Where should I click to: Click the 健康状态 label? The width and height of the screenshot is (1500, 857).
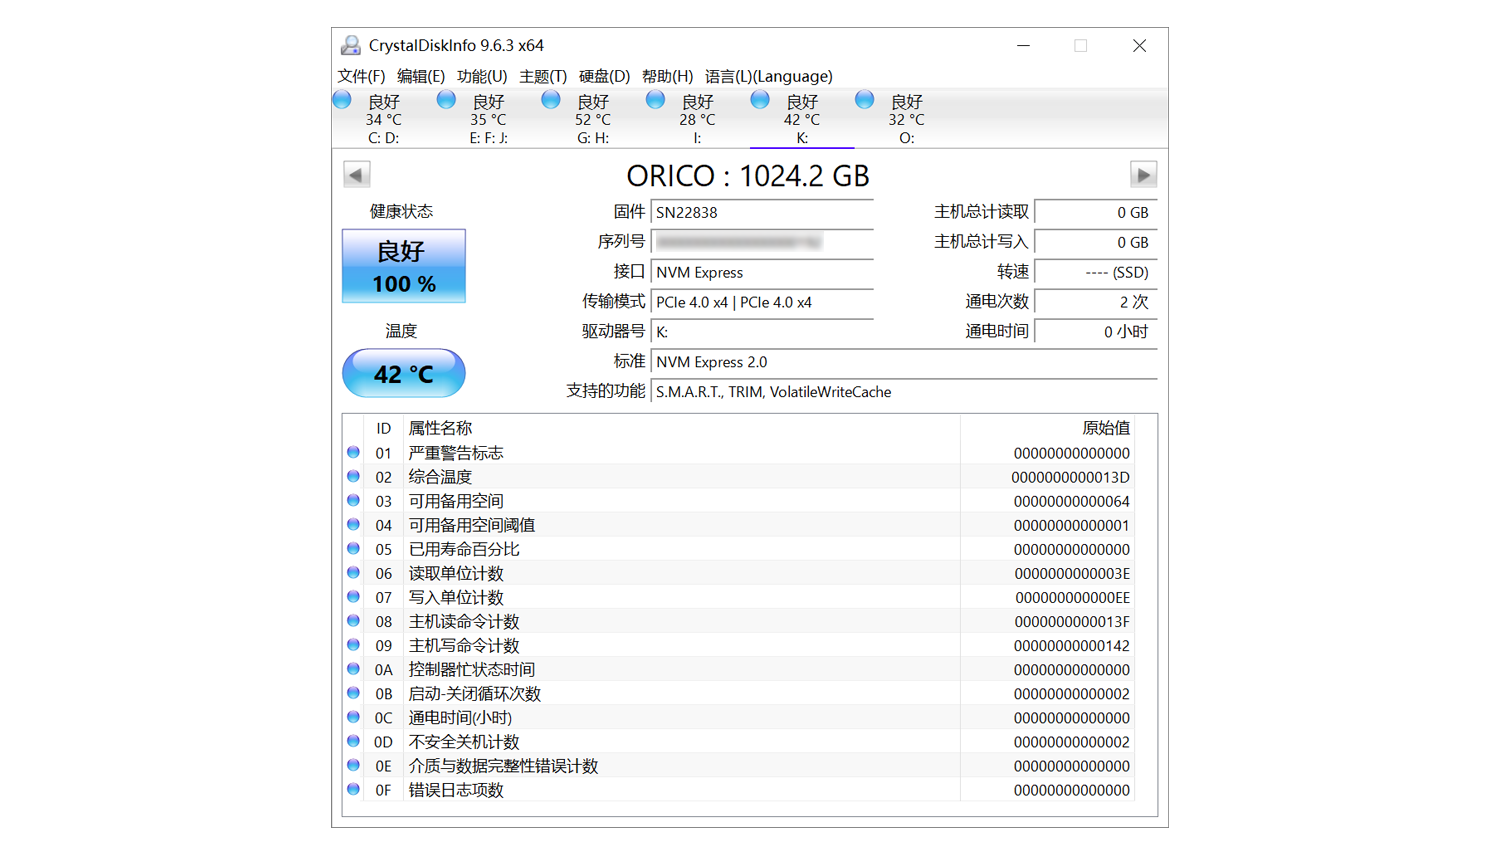tap(401, 211)
